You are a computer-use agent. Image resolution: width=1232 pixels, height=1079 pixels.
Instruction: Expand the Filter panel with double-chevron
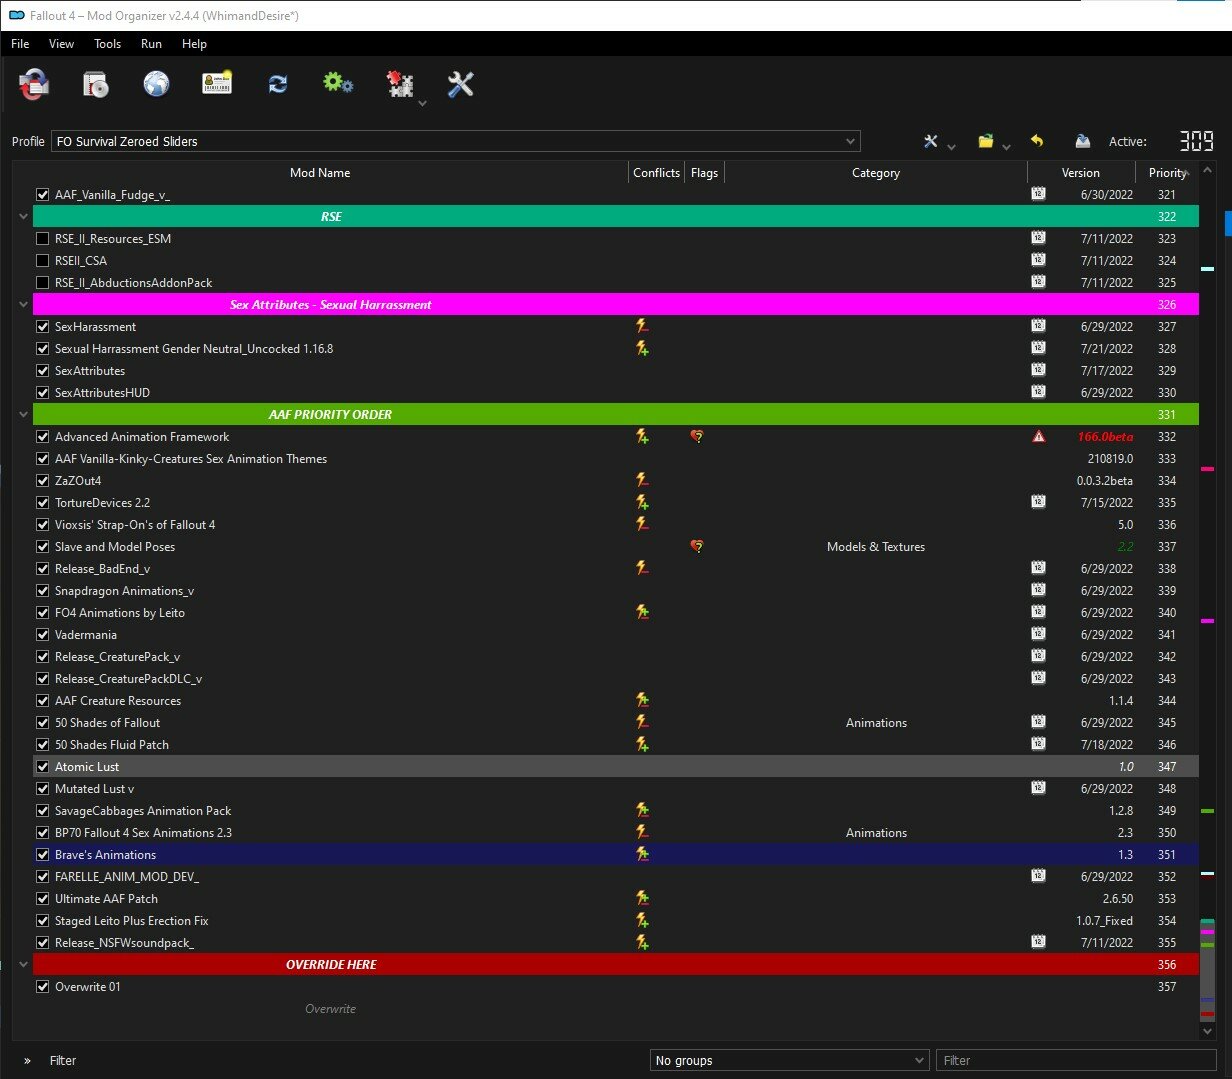28,1060
